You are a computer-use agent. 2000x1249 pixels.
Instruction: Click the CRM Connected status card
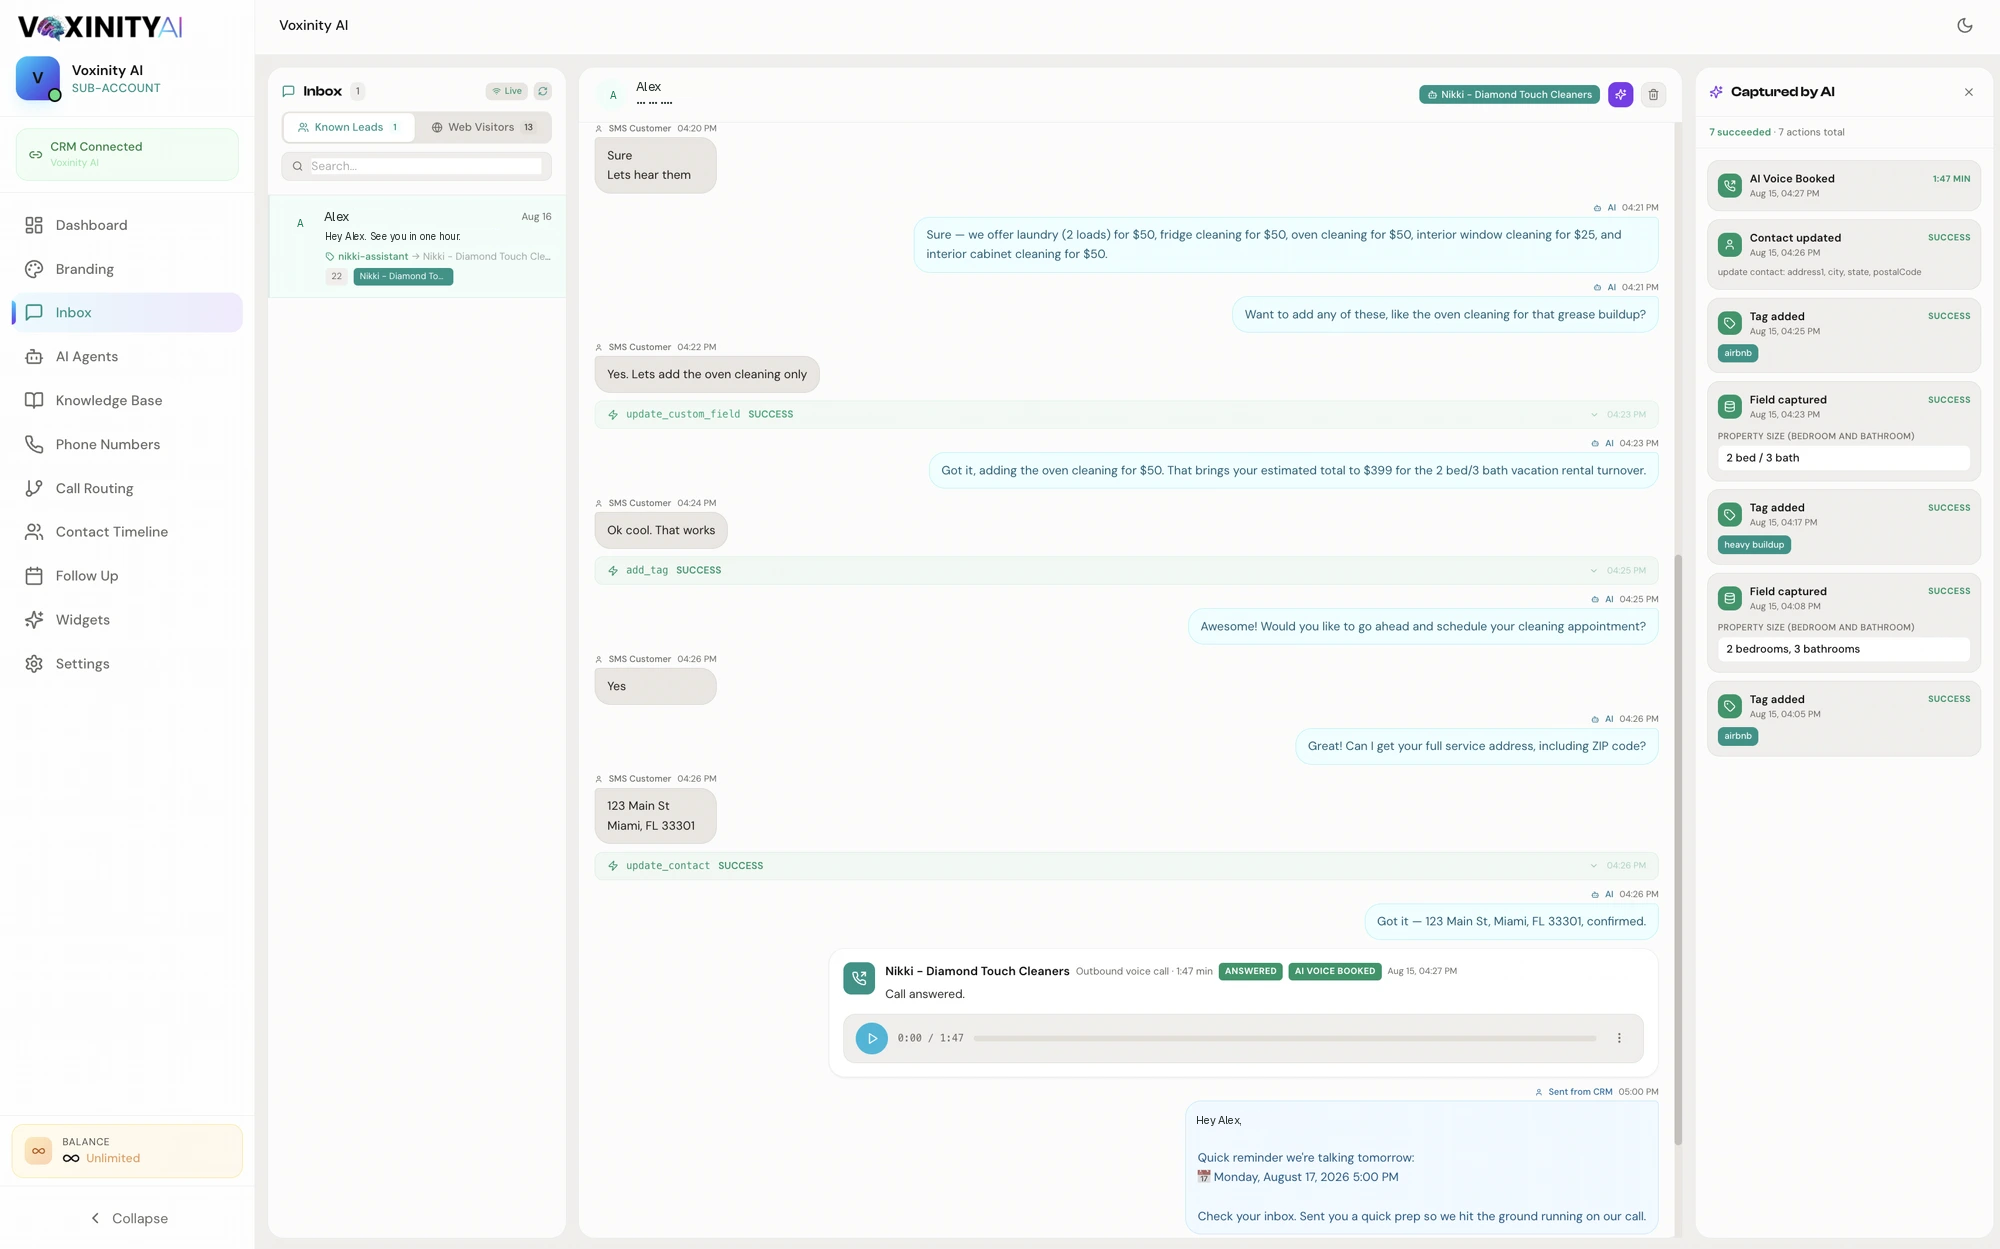[x=127, y=154]
